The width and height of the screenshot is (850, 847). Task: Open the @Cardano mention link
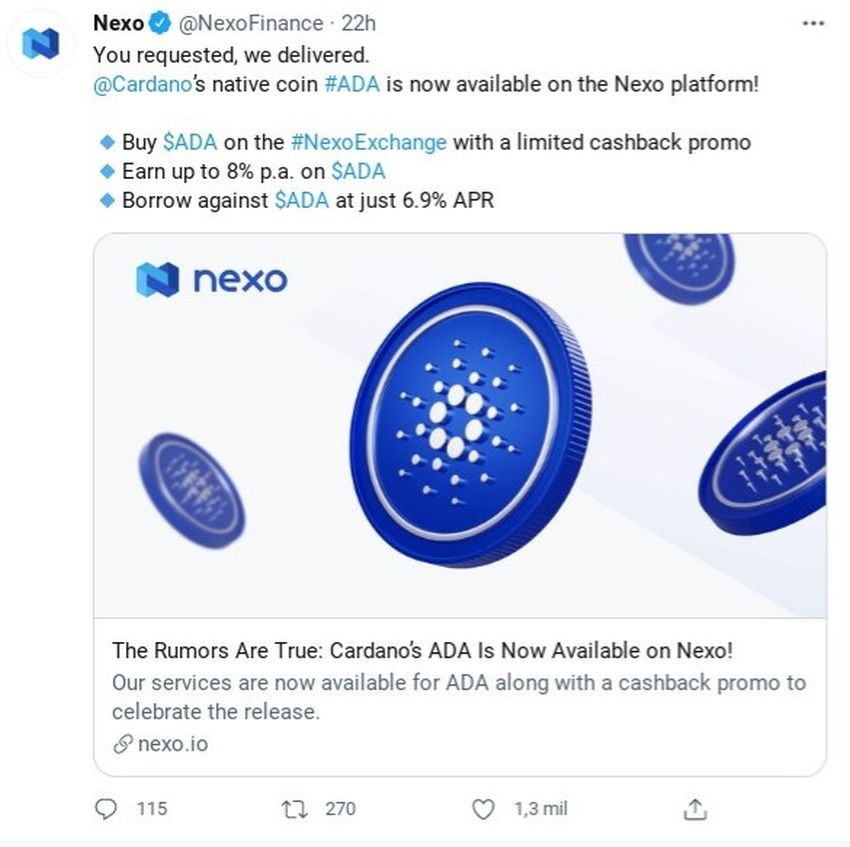tap(142, 85)
